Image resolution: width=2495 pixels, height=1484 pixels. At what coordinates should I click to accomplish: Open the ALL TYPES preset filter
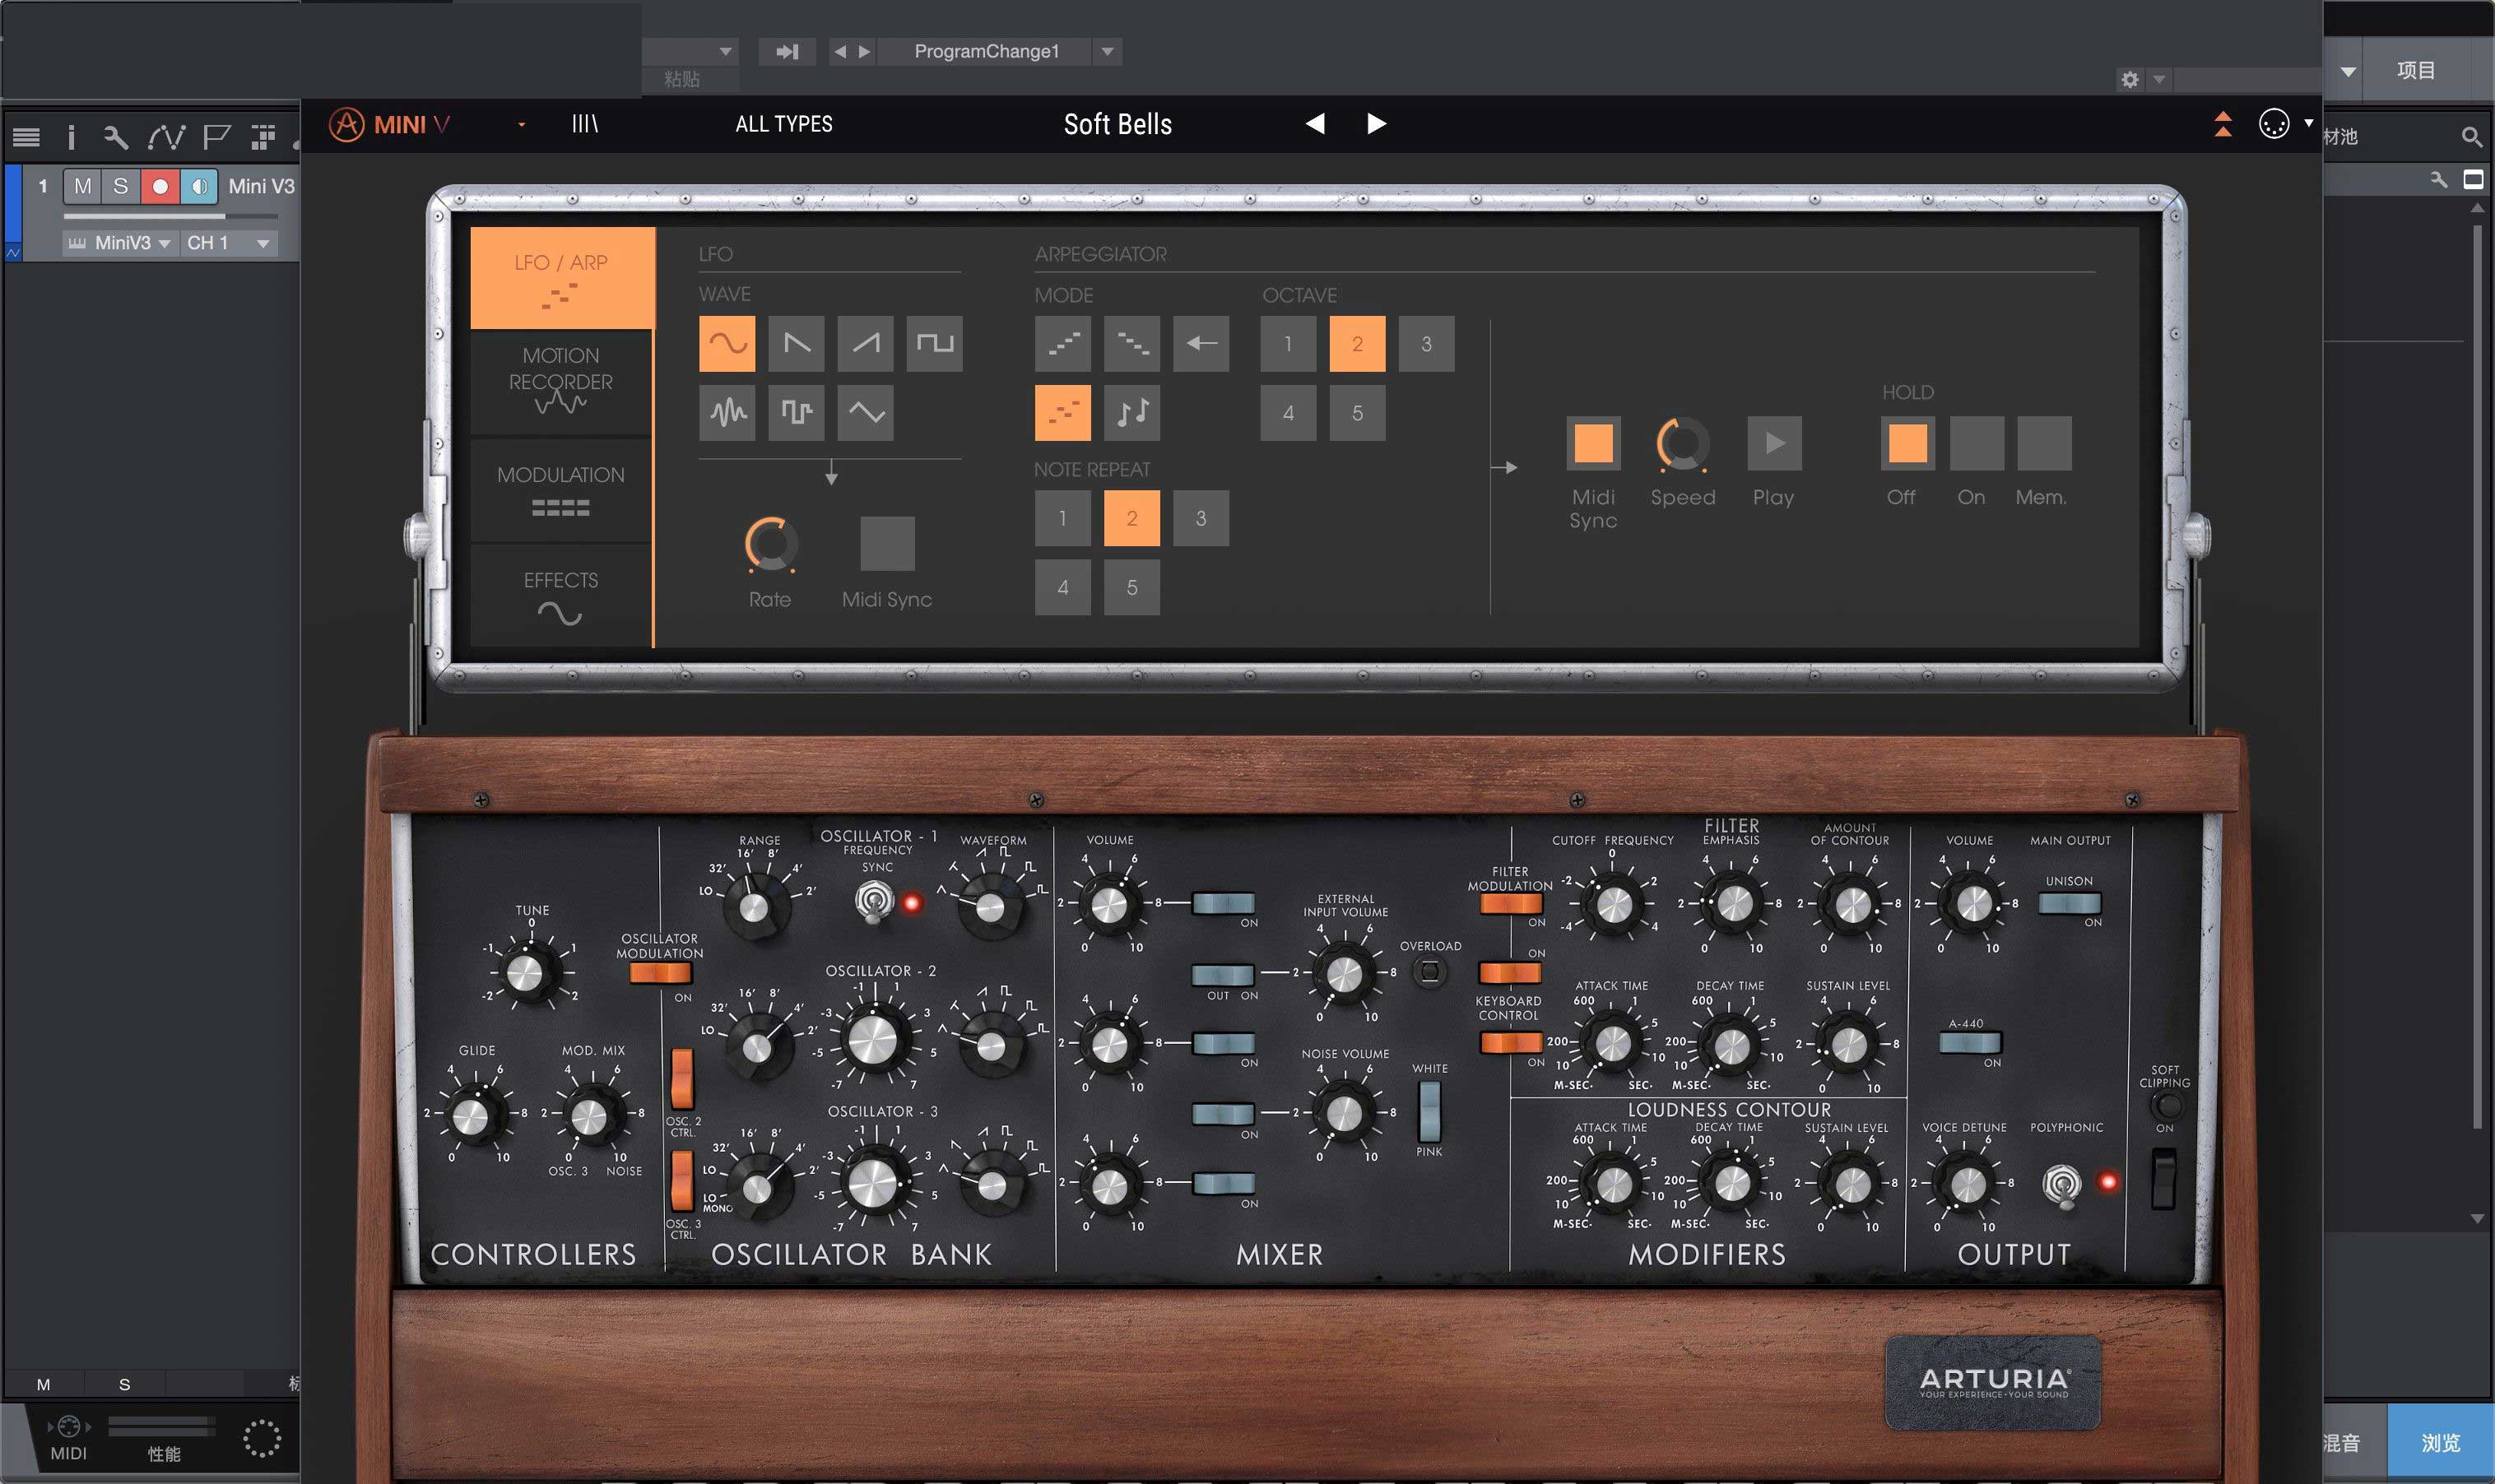(x=784, y=124)
